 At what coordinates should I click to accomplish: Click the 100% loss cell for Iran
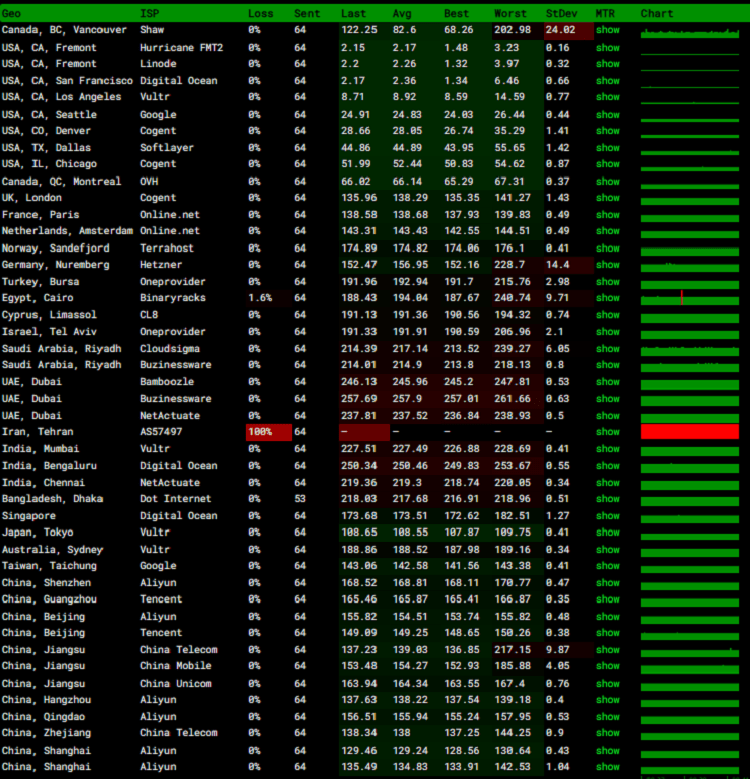pyautogui.click(x=269, y=432)
